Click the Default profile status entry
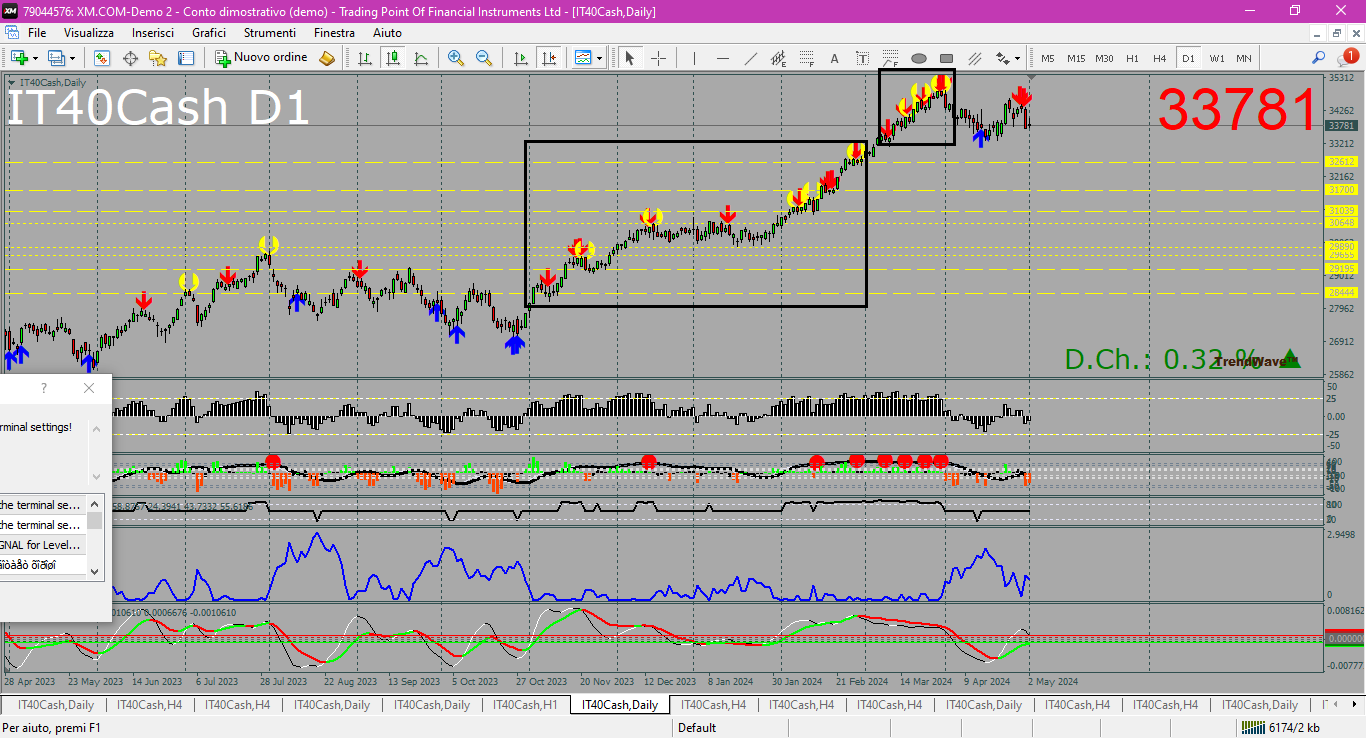This screenshot has width=1366, height=738. click(697, 728)
